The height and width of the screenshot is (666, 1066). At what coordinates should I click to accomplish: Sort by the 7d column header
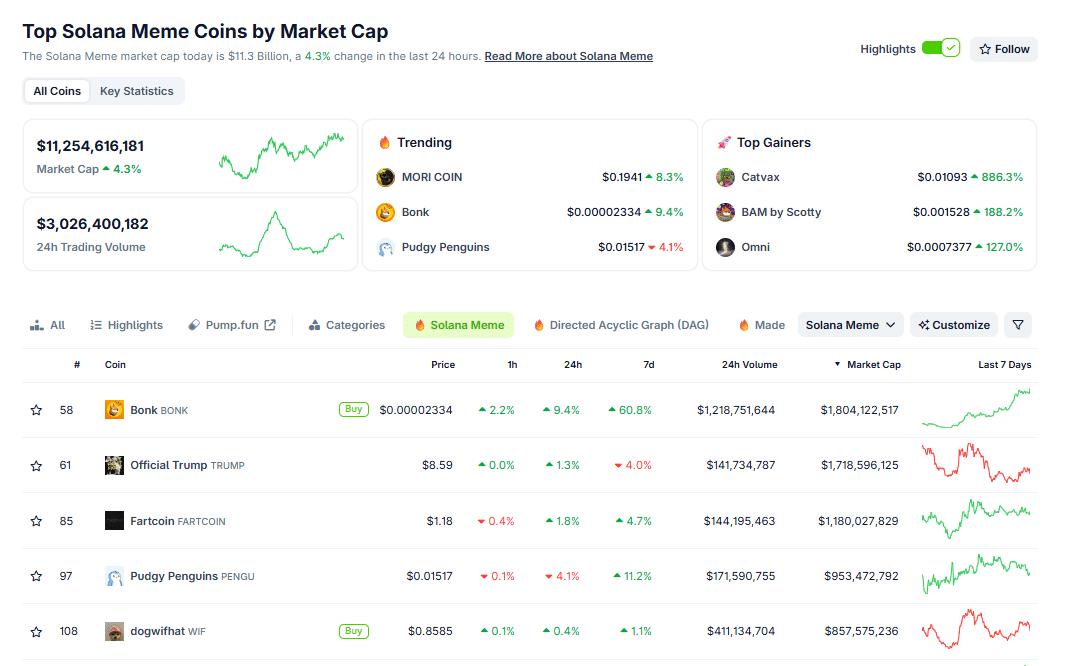[x=649, y=365]
